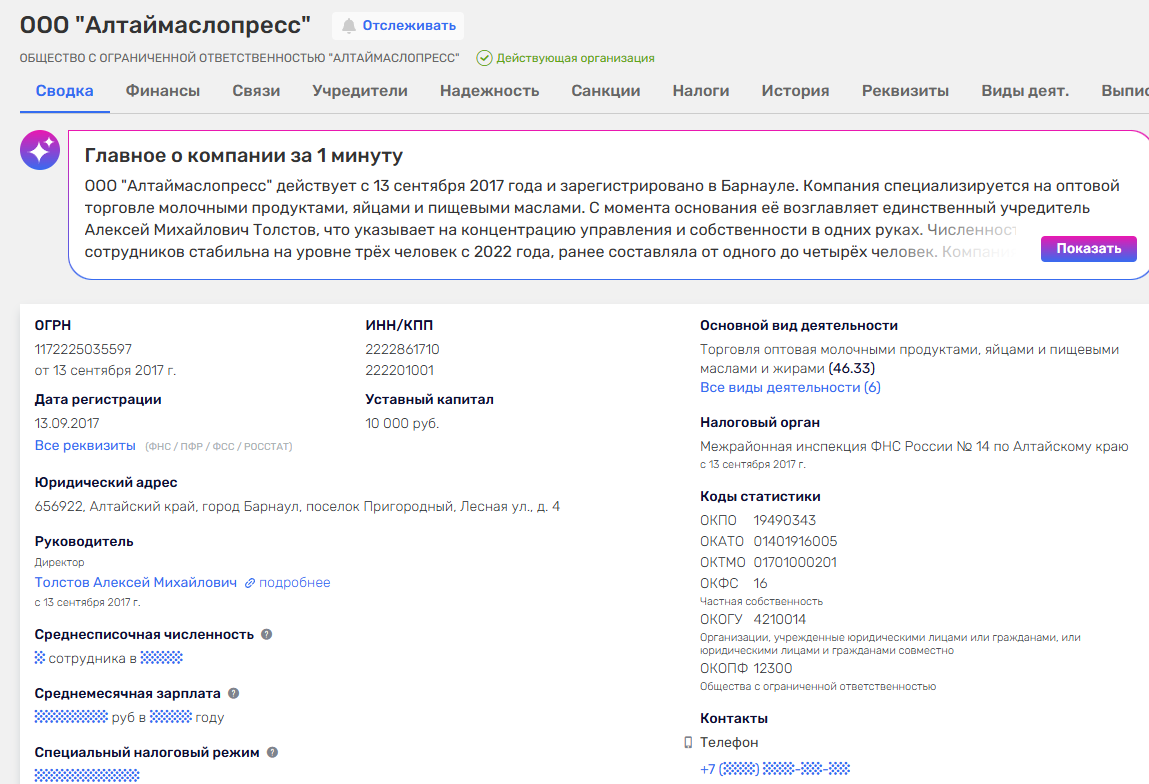Click OKVED code 46.33 in activity description
1149x784 pixels.
tap(852, 369)
